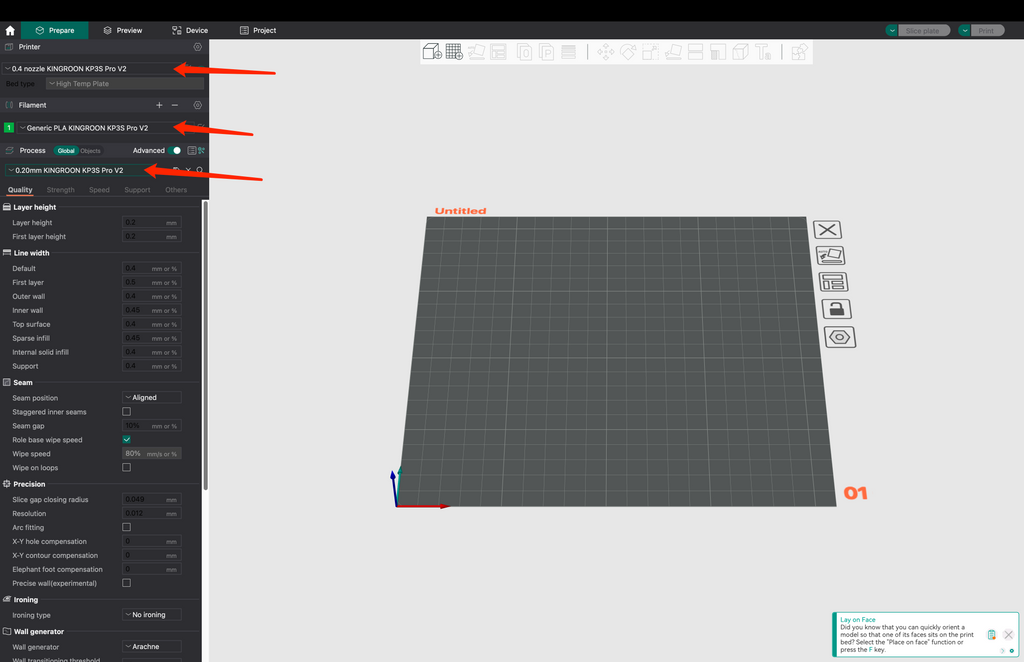Image resolution: width=1024 pixels, height=662 pixels.
Task: Click the Add model cube icon
Action: pos(432,52)
